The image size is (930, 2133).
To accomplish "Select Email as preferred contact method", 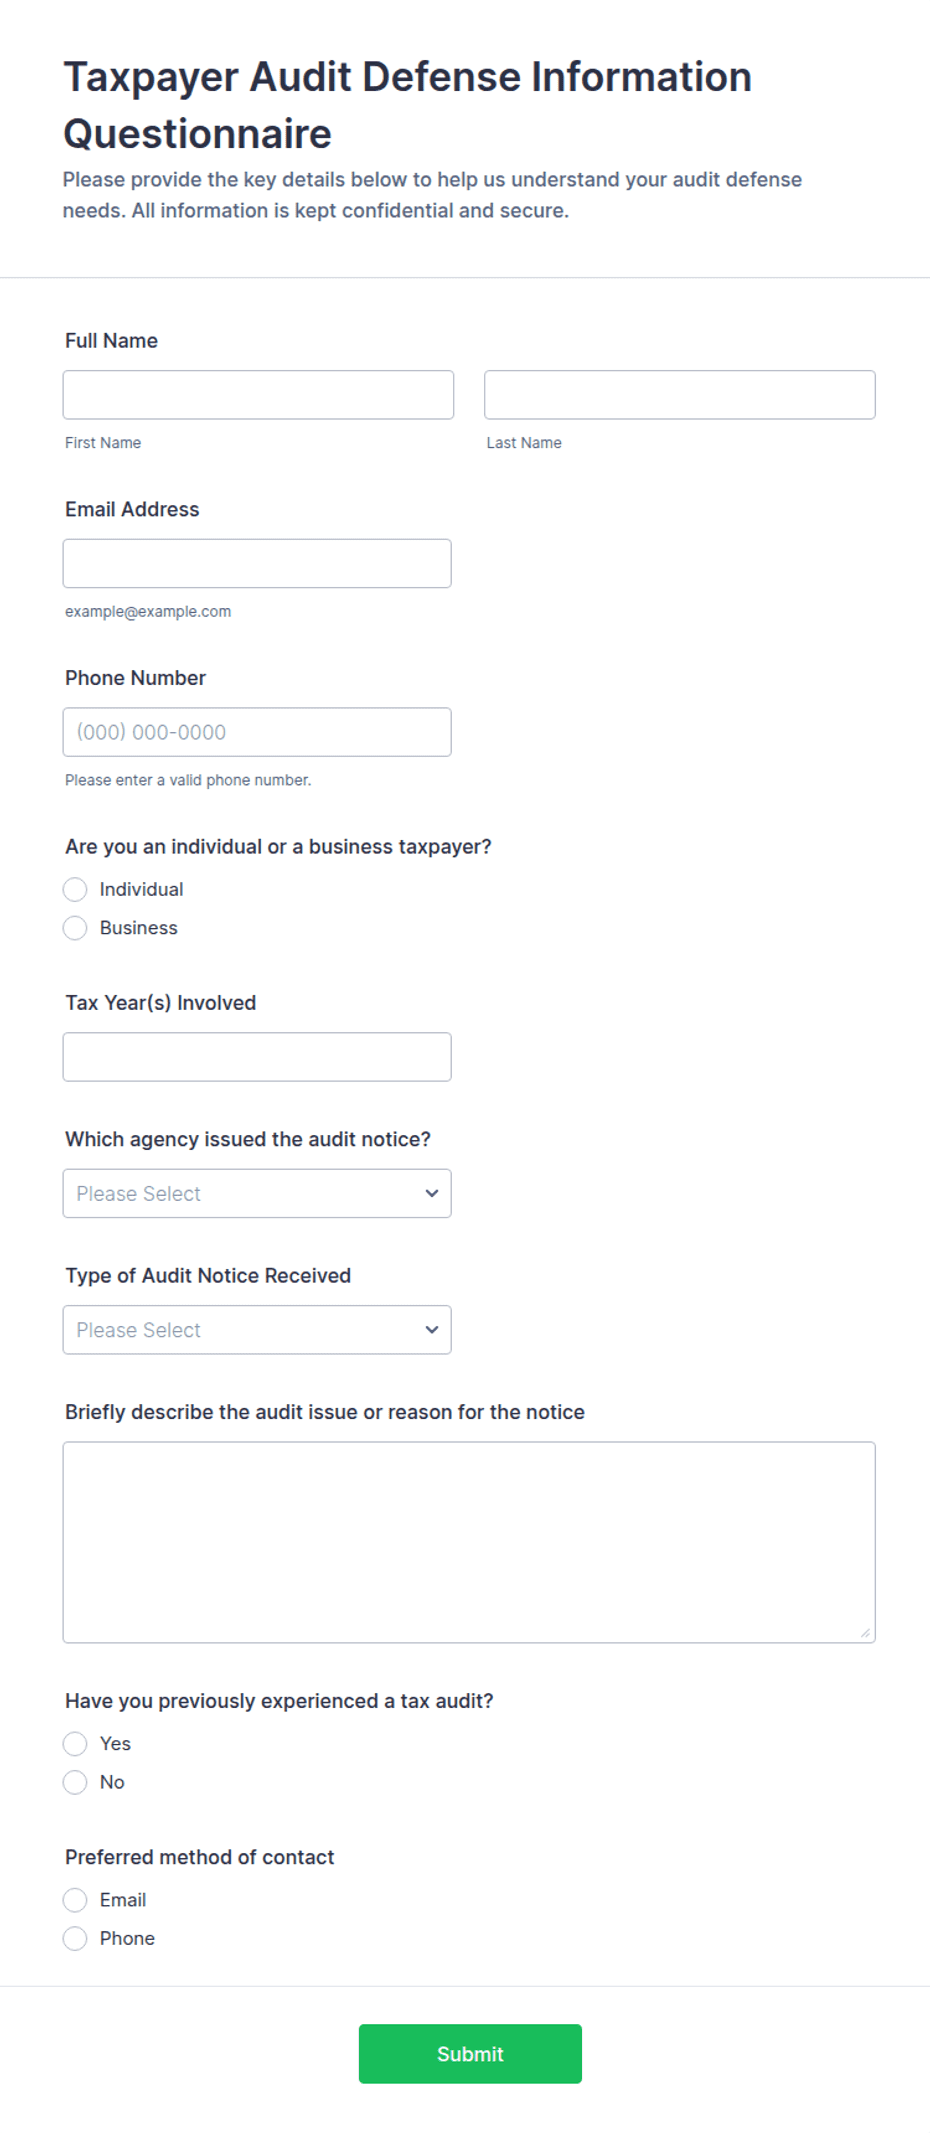I will pyautogui.click(x=75, y=1900).
